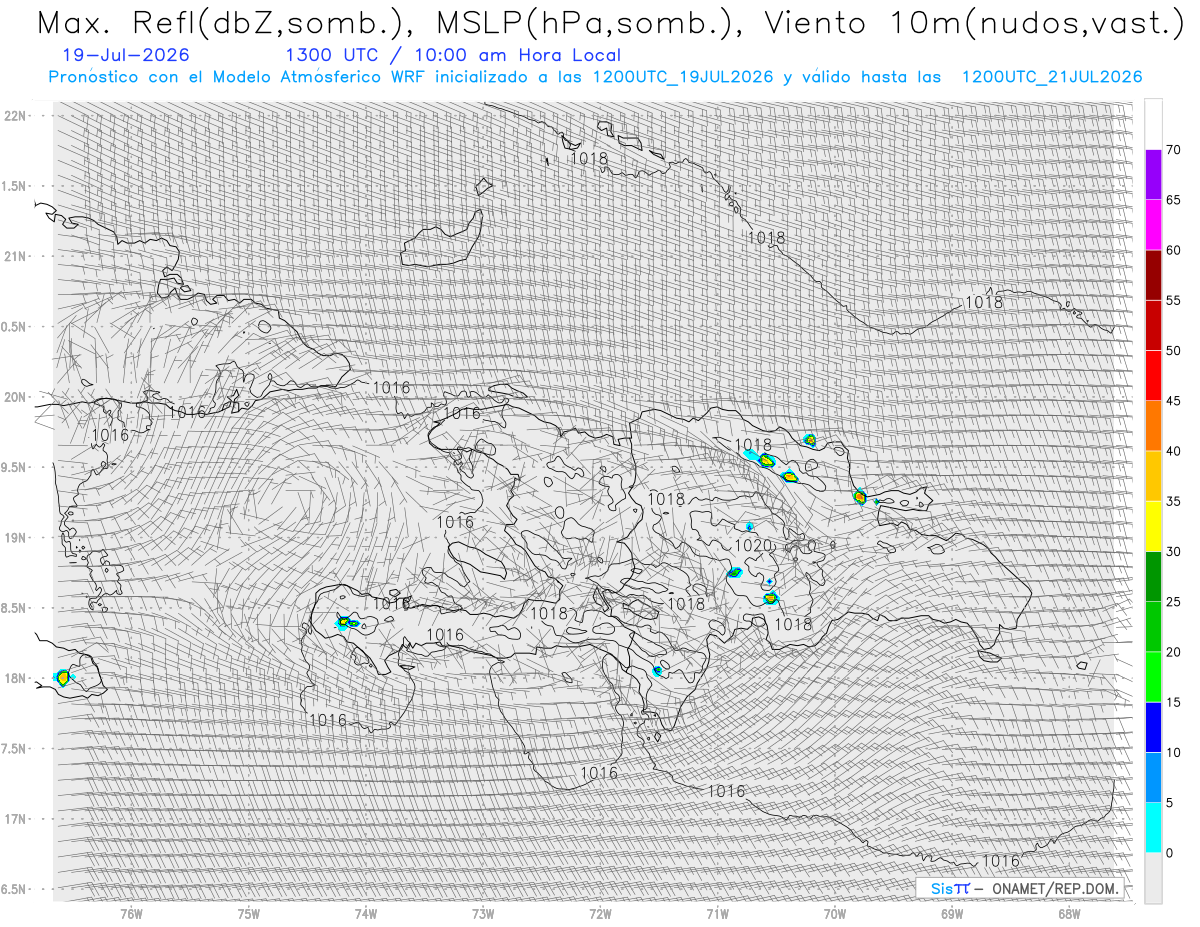Select the magenta 60–65 dBZ colorbar segment
This screenshot has width=1200, height=927.
point(1153,225)
